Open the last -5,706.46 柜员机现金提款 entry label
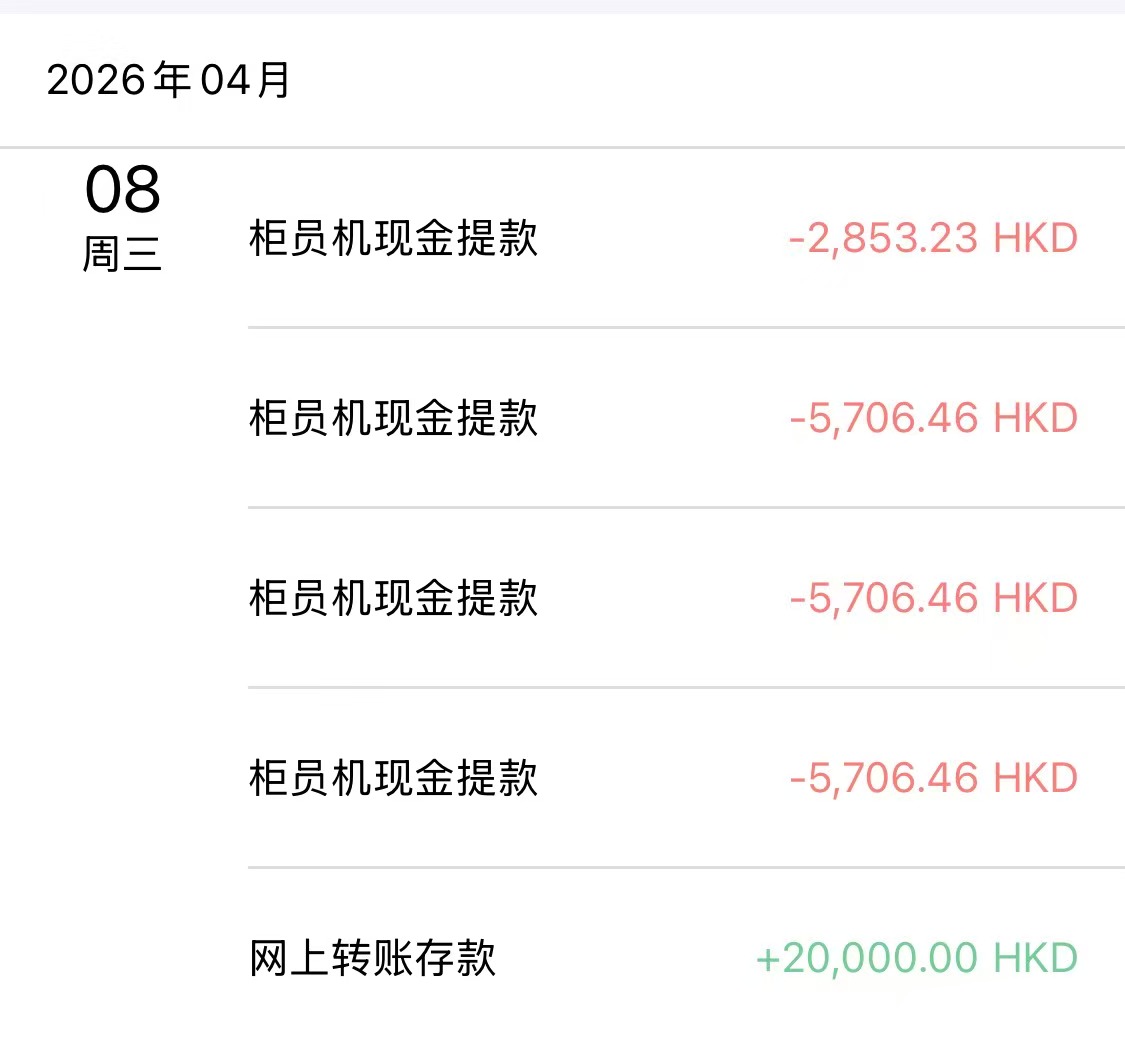The image size is (1125, 1037). 393,778
